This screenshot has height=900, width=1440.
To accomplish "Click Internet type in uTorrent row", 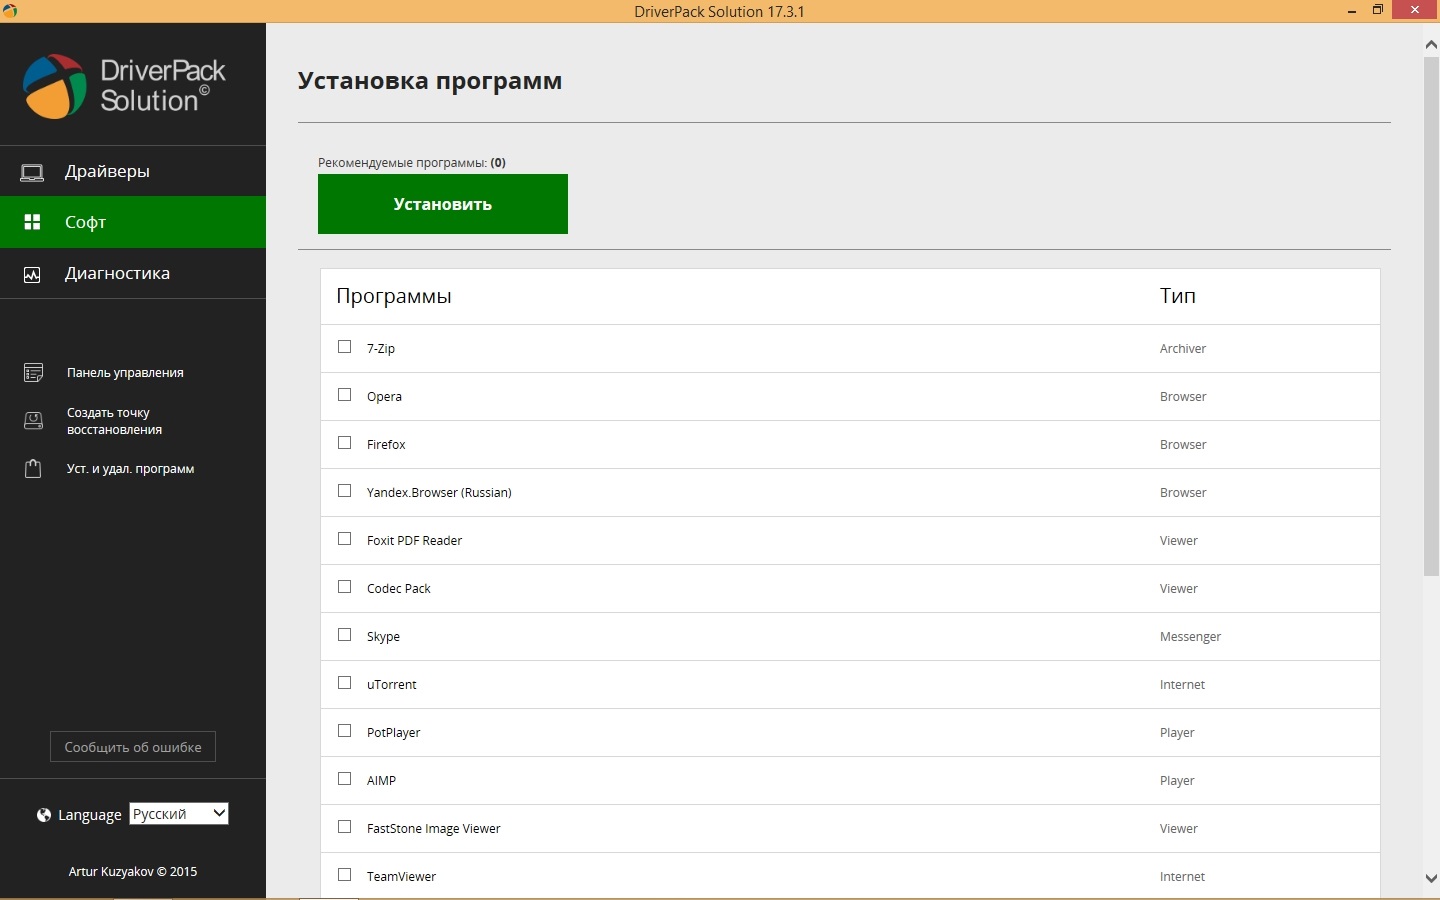I will click(x=1182, y=685).
